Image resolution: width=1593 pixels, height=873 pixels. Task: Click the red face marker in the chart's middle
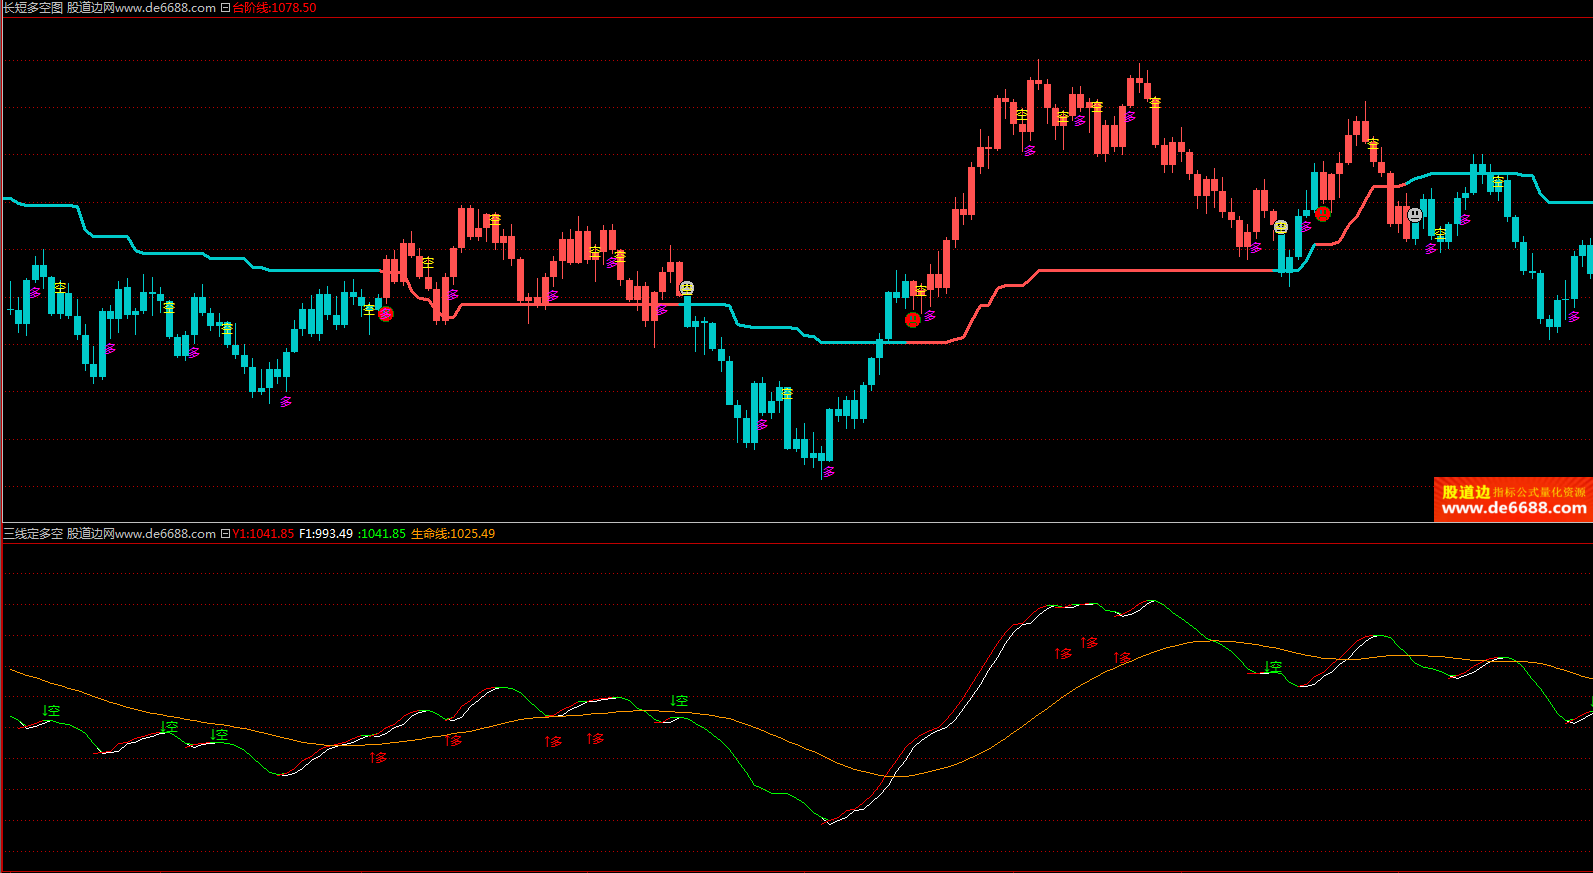(912, 320)
